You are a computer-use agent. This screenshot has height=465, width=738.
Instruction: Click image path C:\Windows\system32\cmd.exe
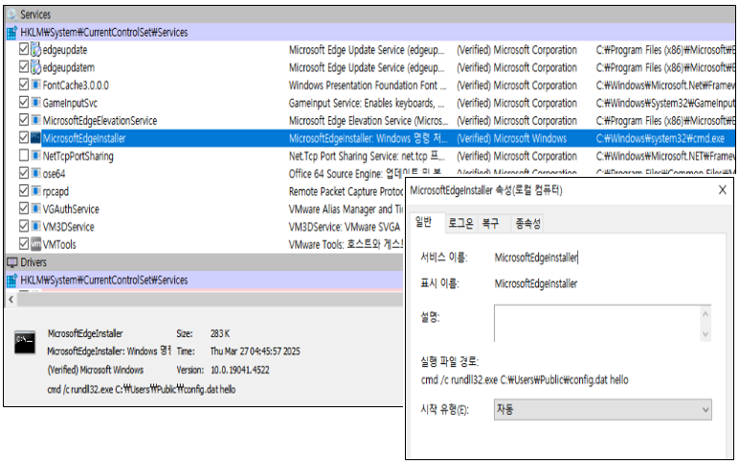click(x=660, y=138)
